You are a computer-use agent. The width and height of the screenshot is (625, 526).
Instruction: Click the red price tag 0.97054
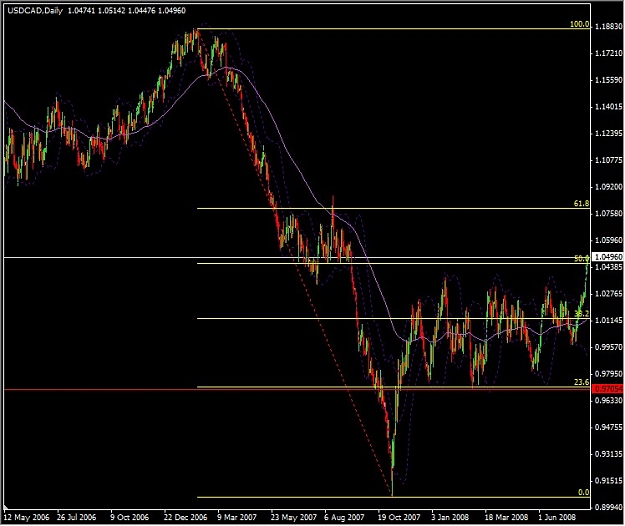pyautogui.click(x=608, y=389)
